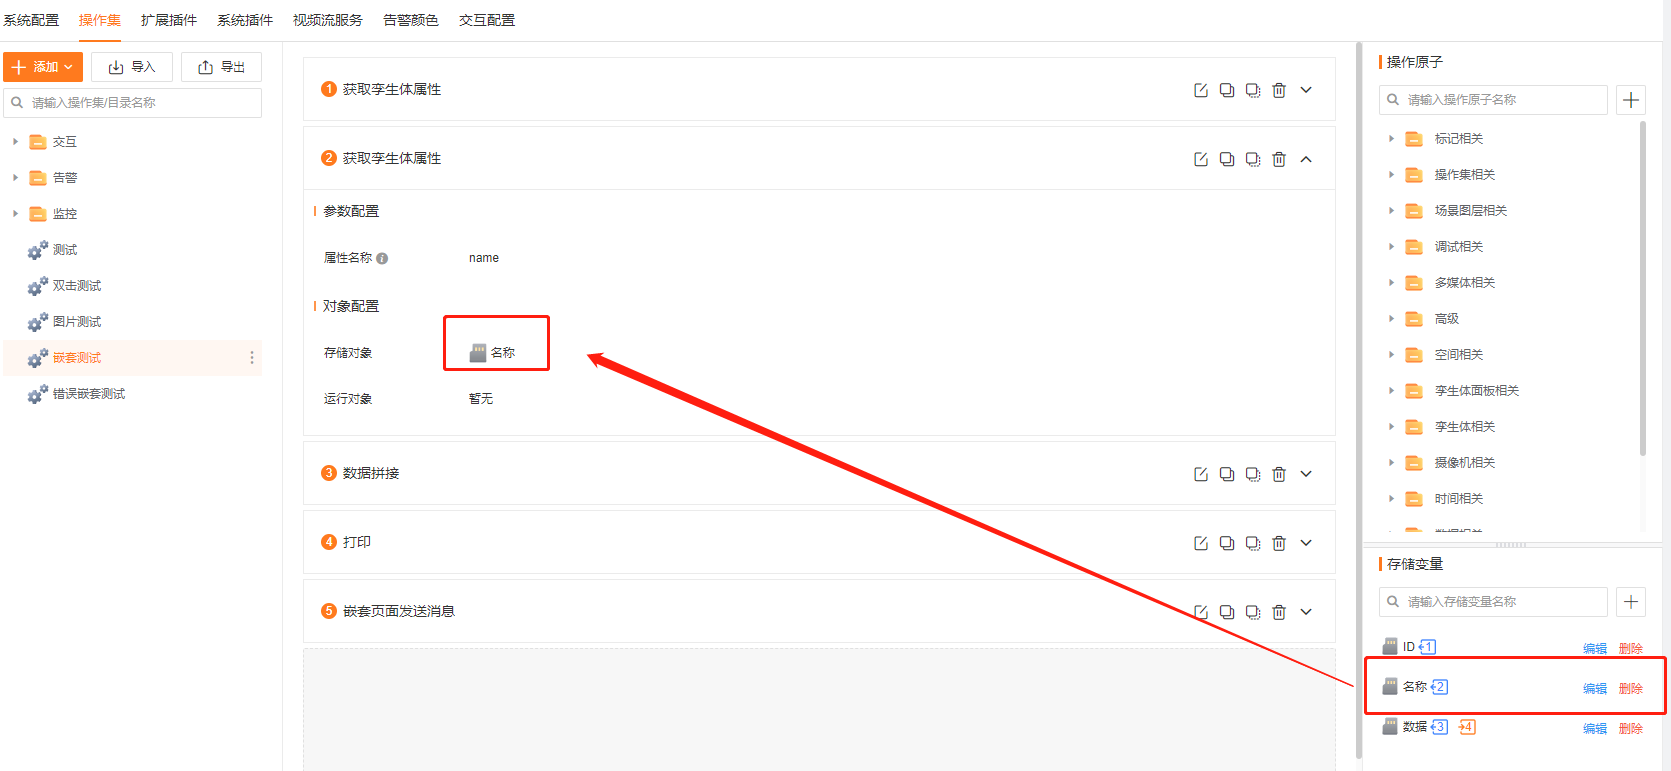Click 编辑 for the ID variable
1671x771 pixels.
[x=1595, y=649]
